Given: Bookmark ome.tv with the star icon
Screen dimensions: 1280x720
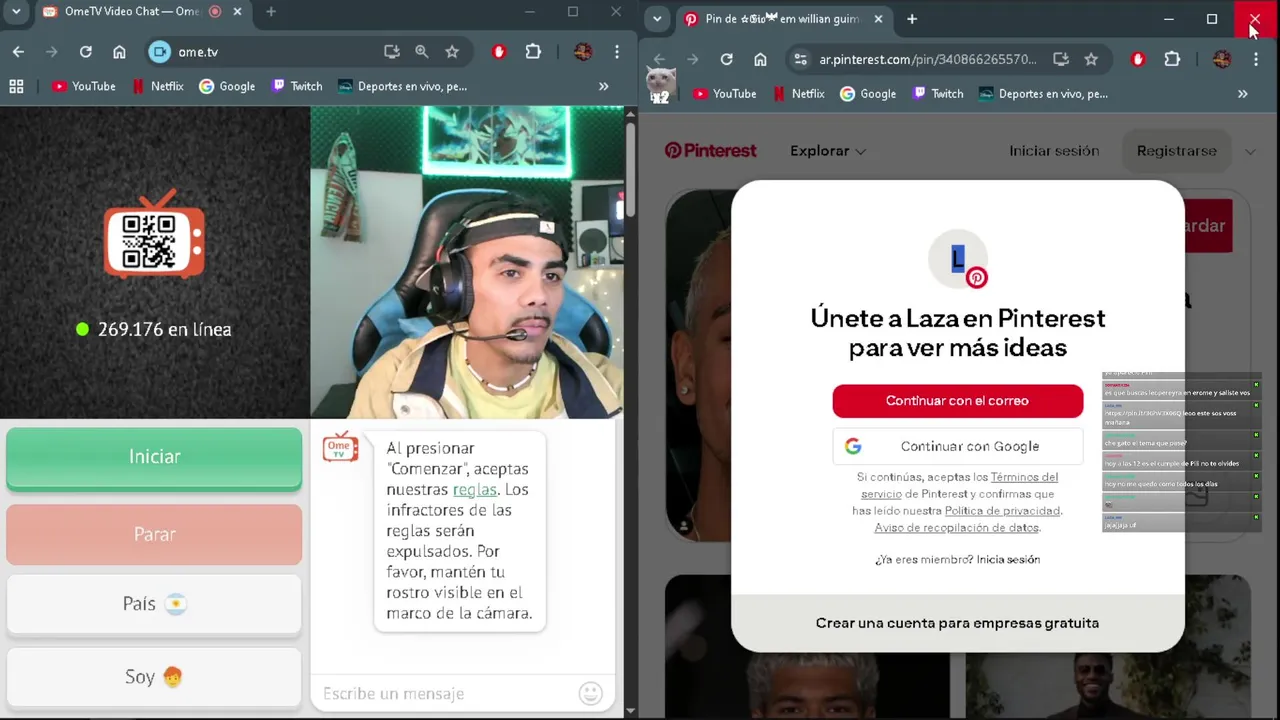Looking at the screenshot, I should 452,52.
